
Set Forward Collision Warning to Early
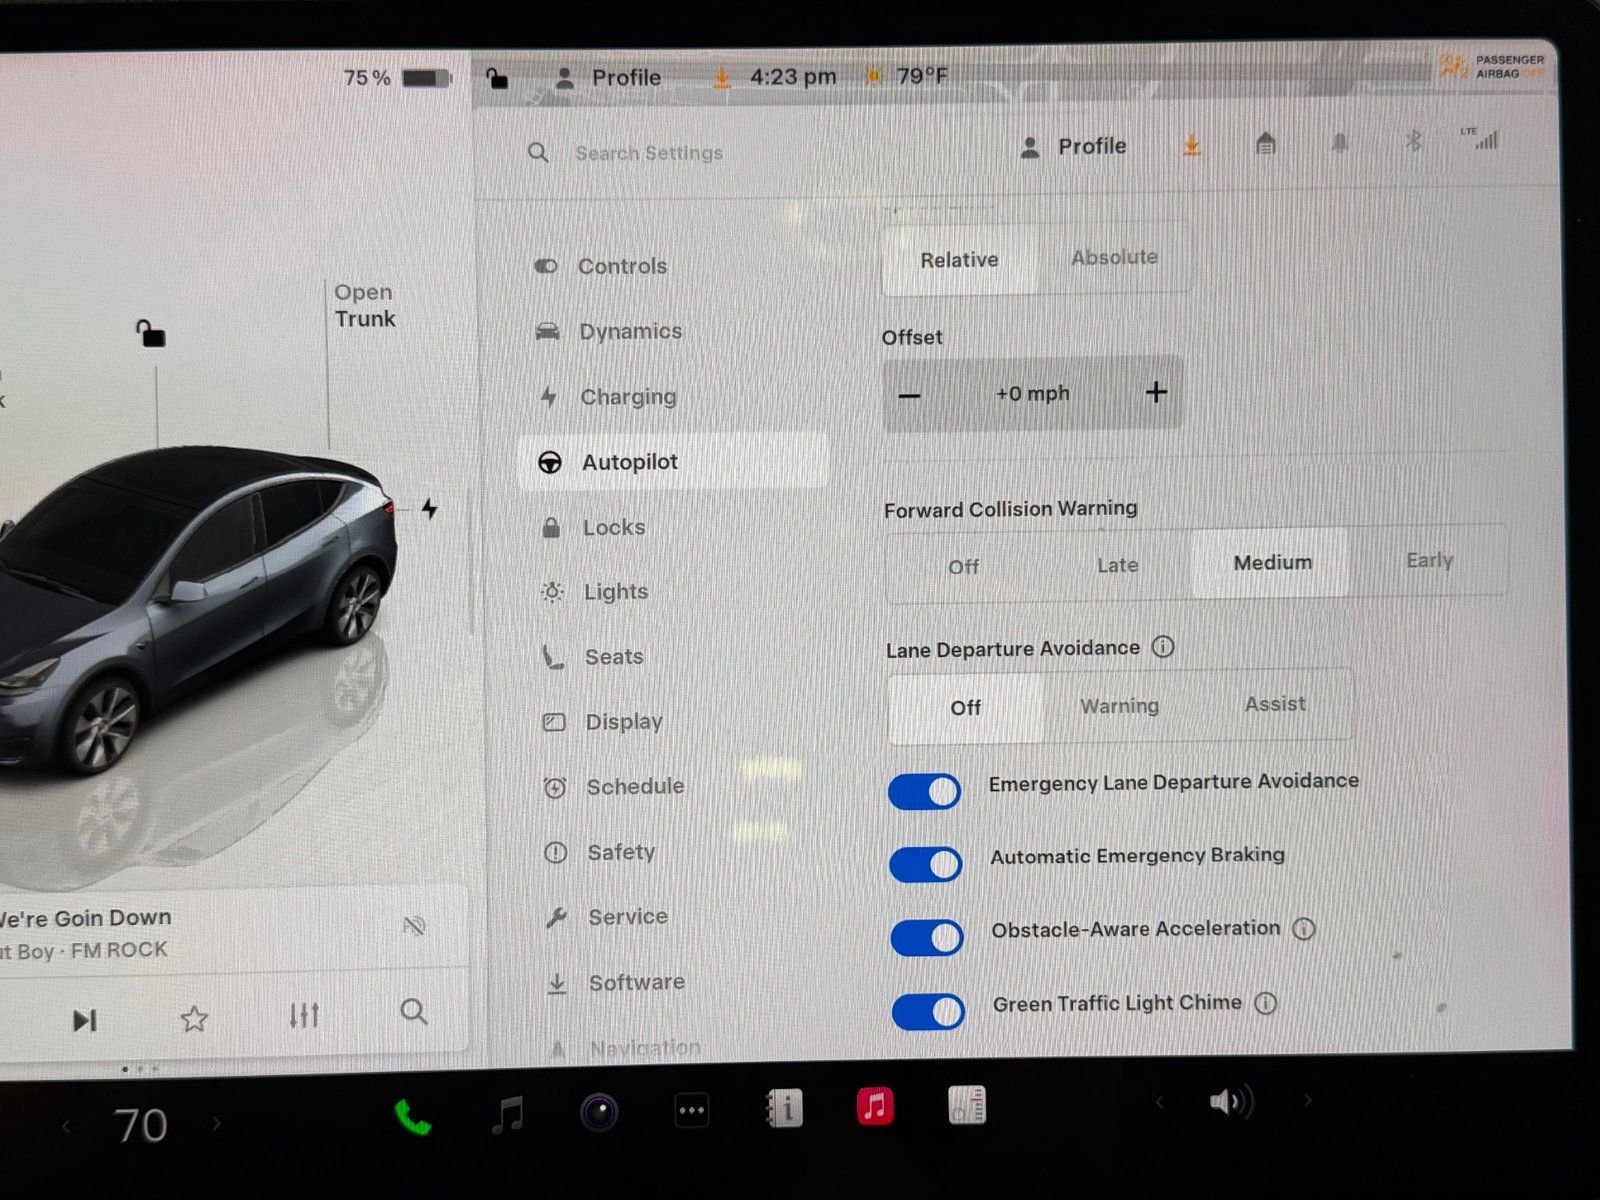tap(1429, 561)
